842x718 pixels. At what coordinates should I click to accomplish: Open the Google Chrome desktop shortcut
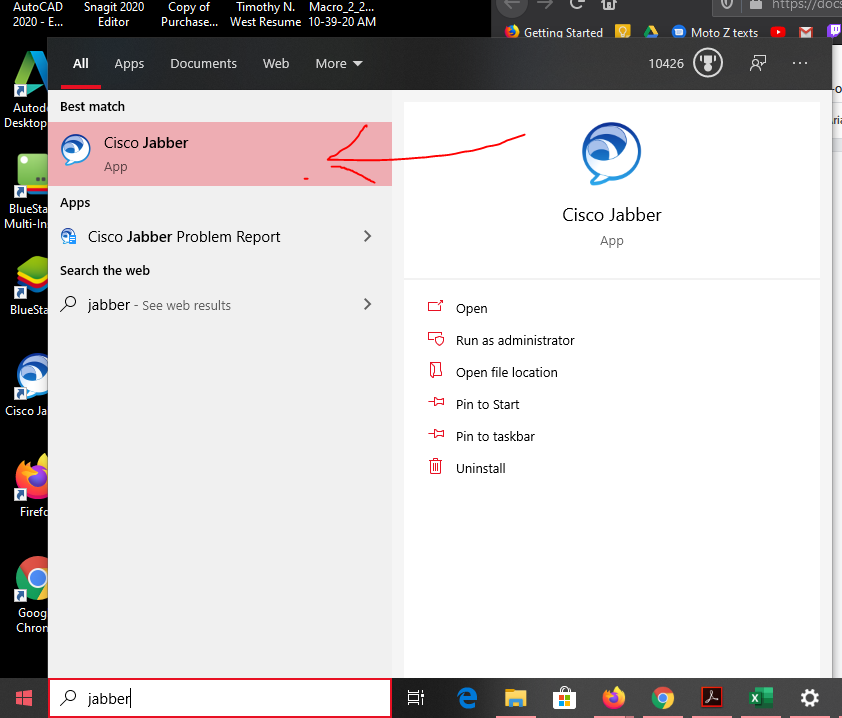31,595
